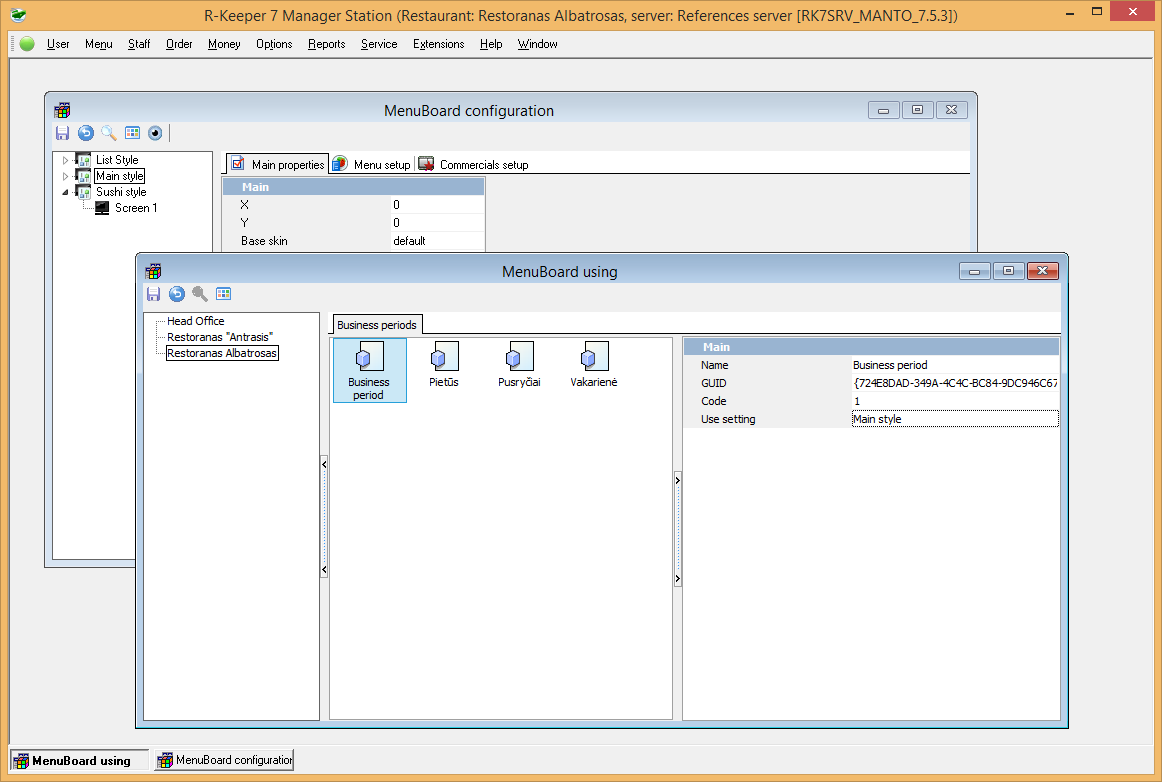Maximize the MenuBoard using window
The image size is (1162, 782).
tap(1008, 271)
